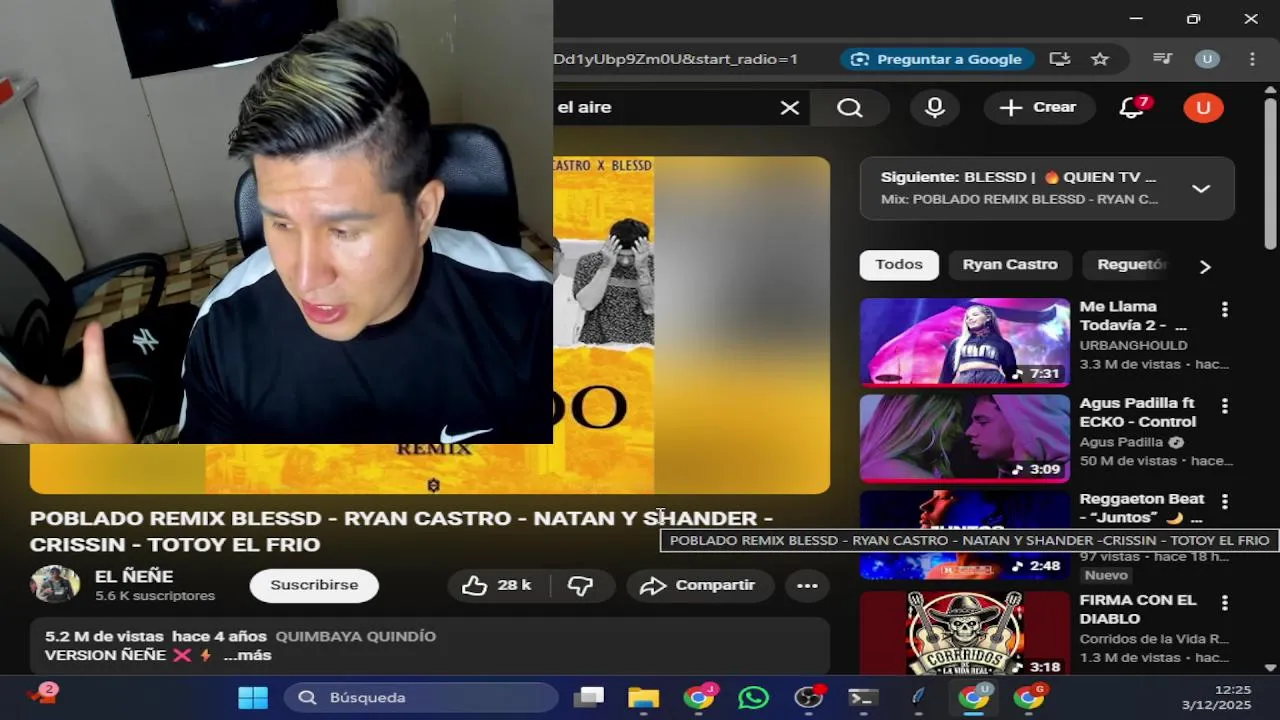
Task: Select the Todos filter chip
Action: pos(899,265)
